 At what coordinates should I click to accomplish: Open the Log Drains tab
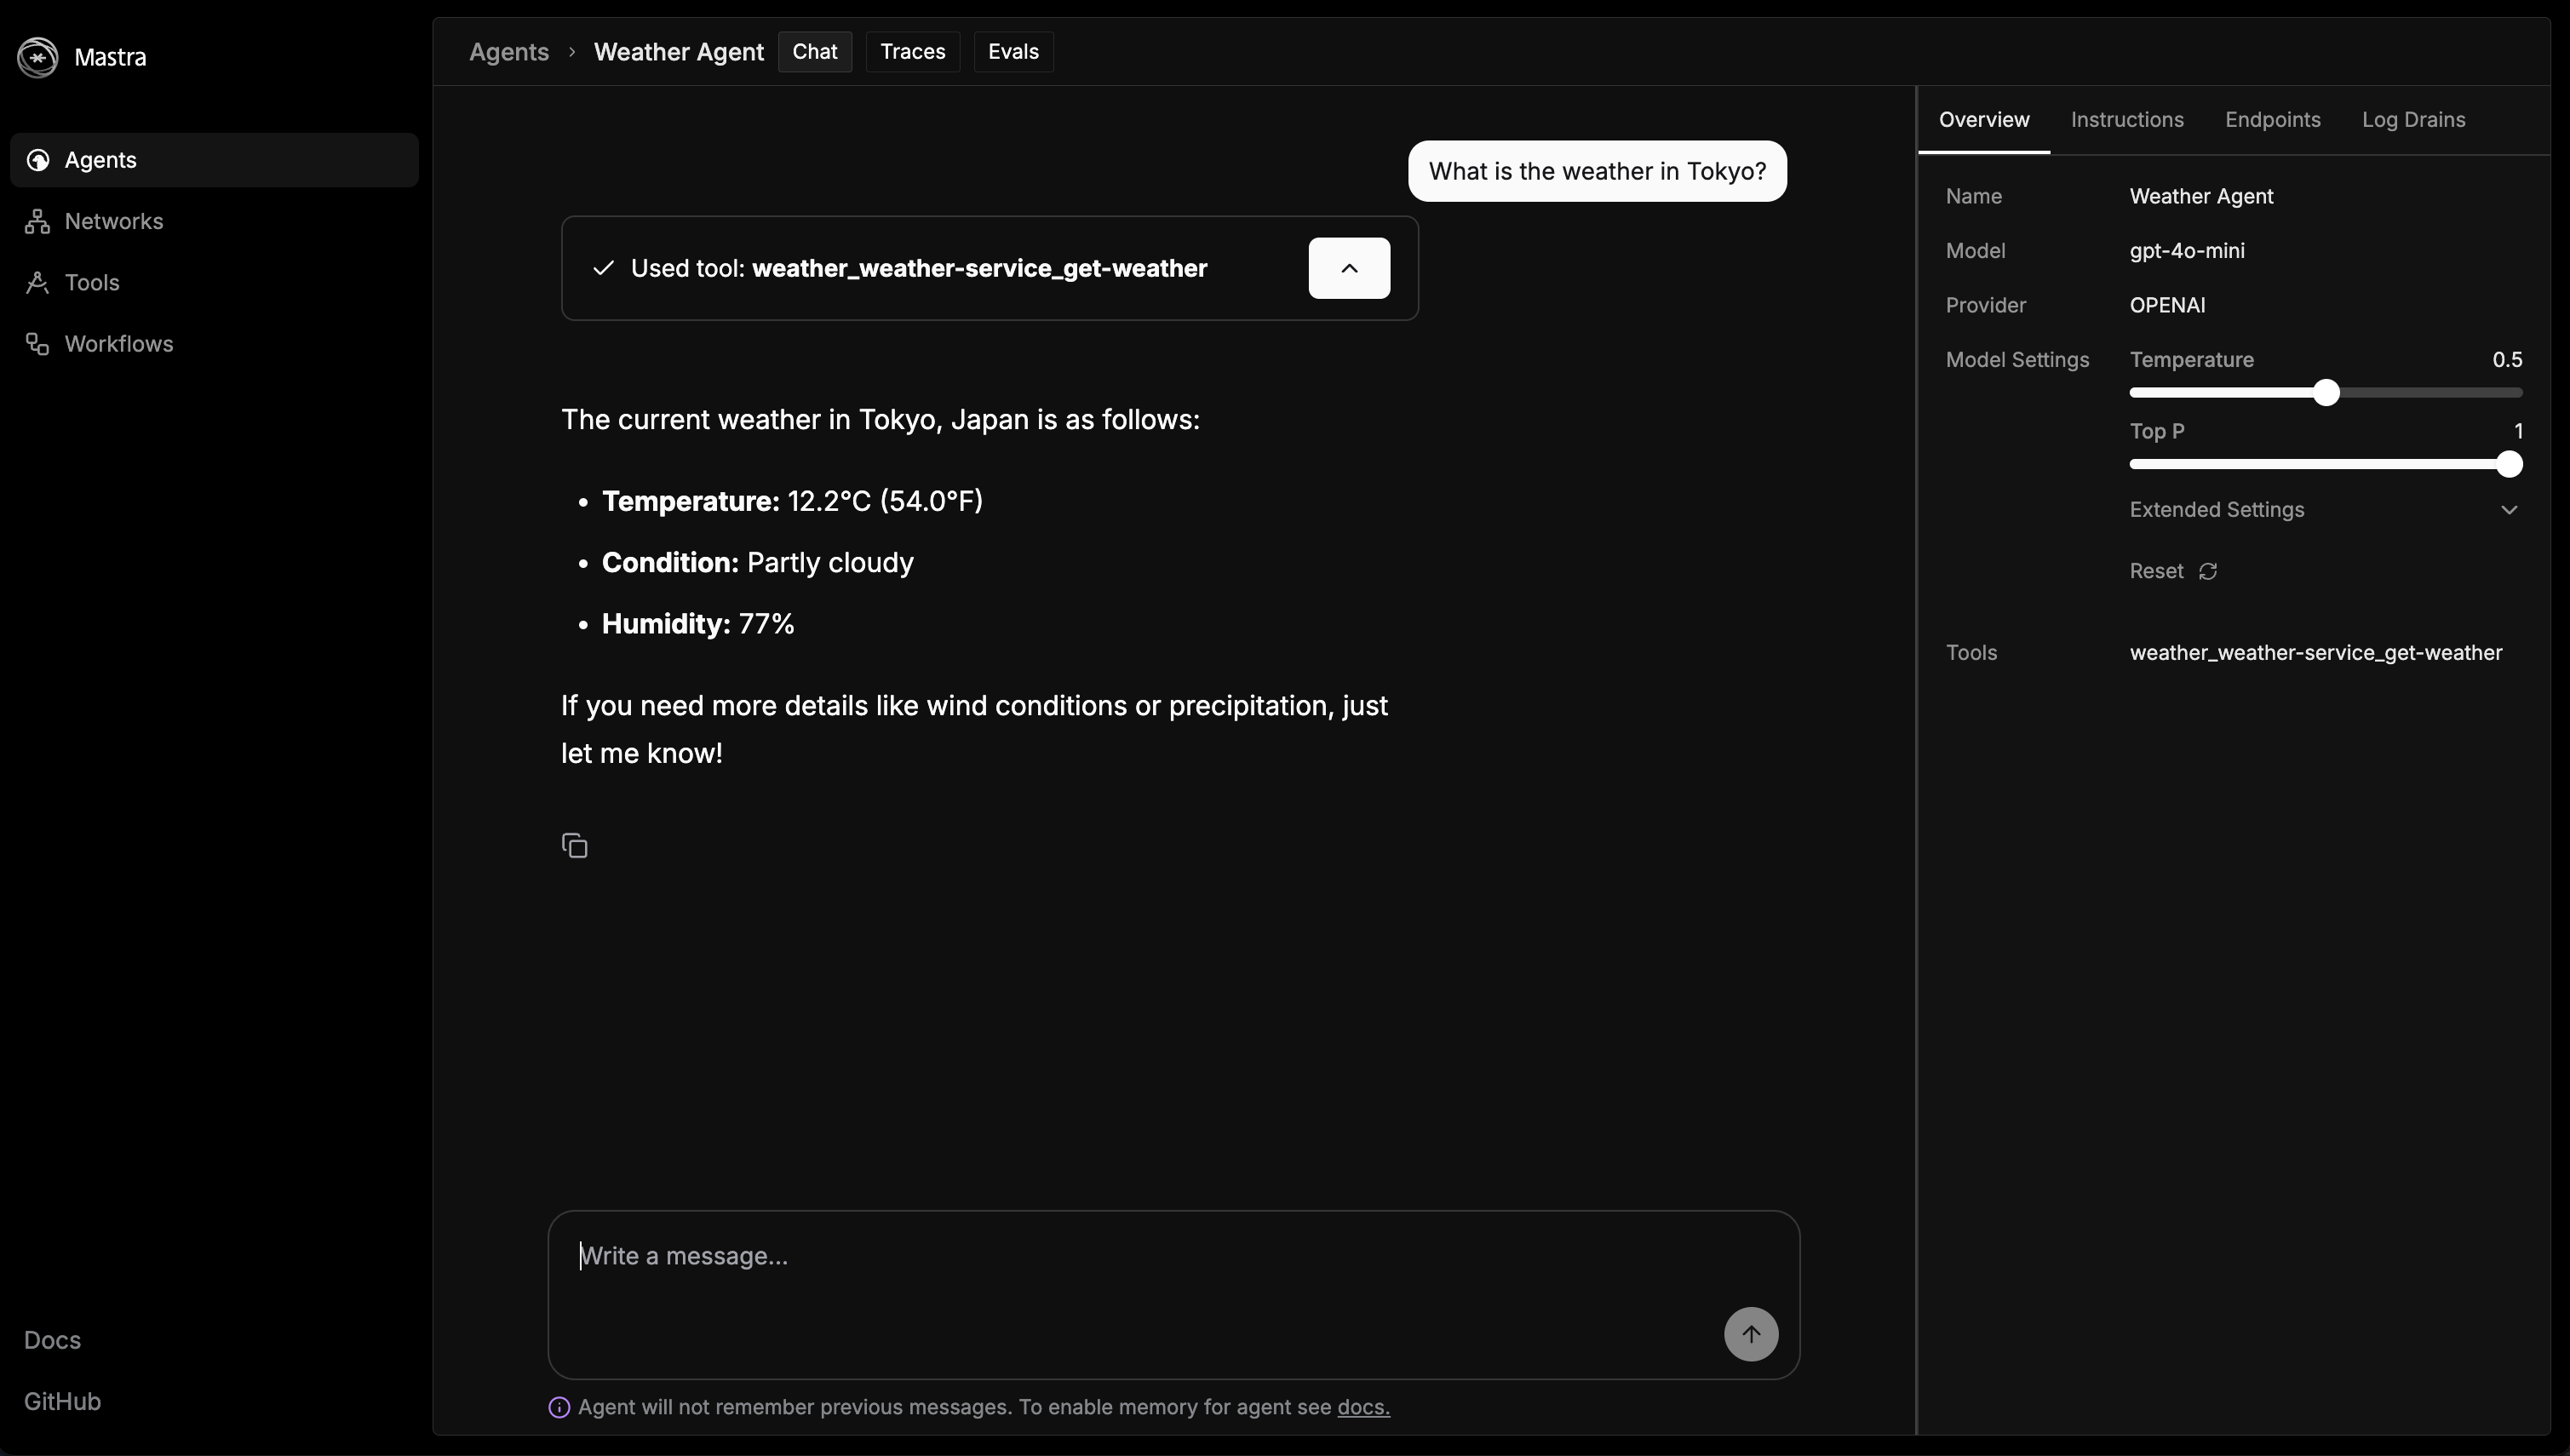[x=2413, y=120]
